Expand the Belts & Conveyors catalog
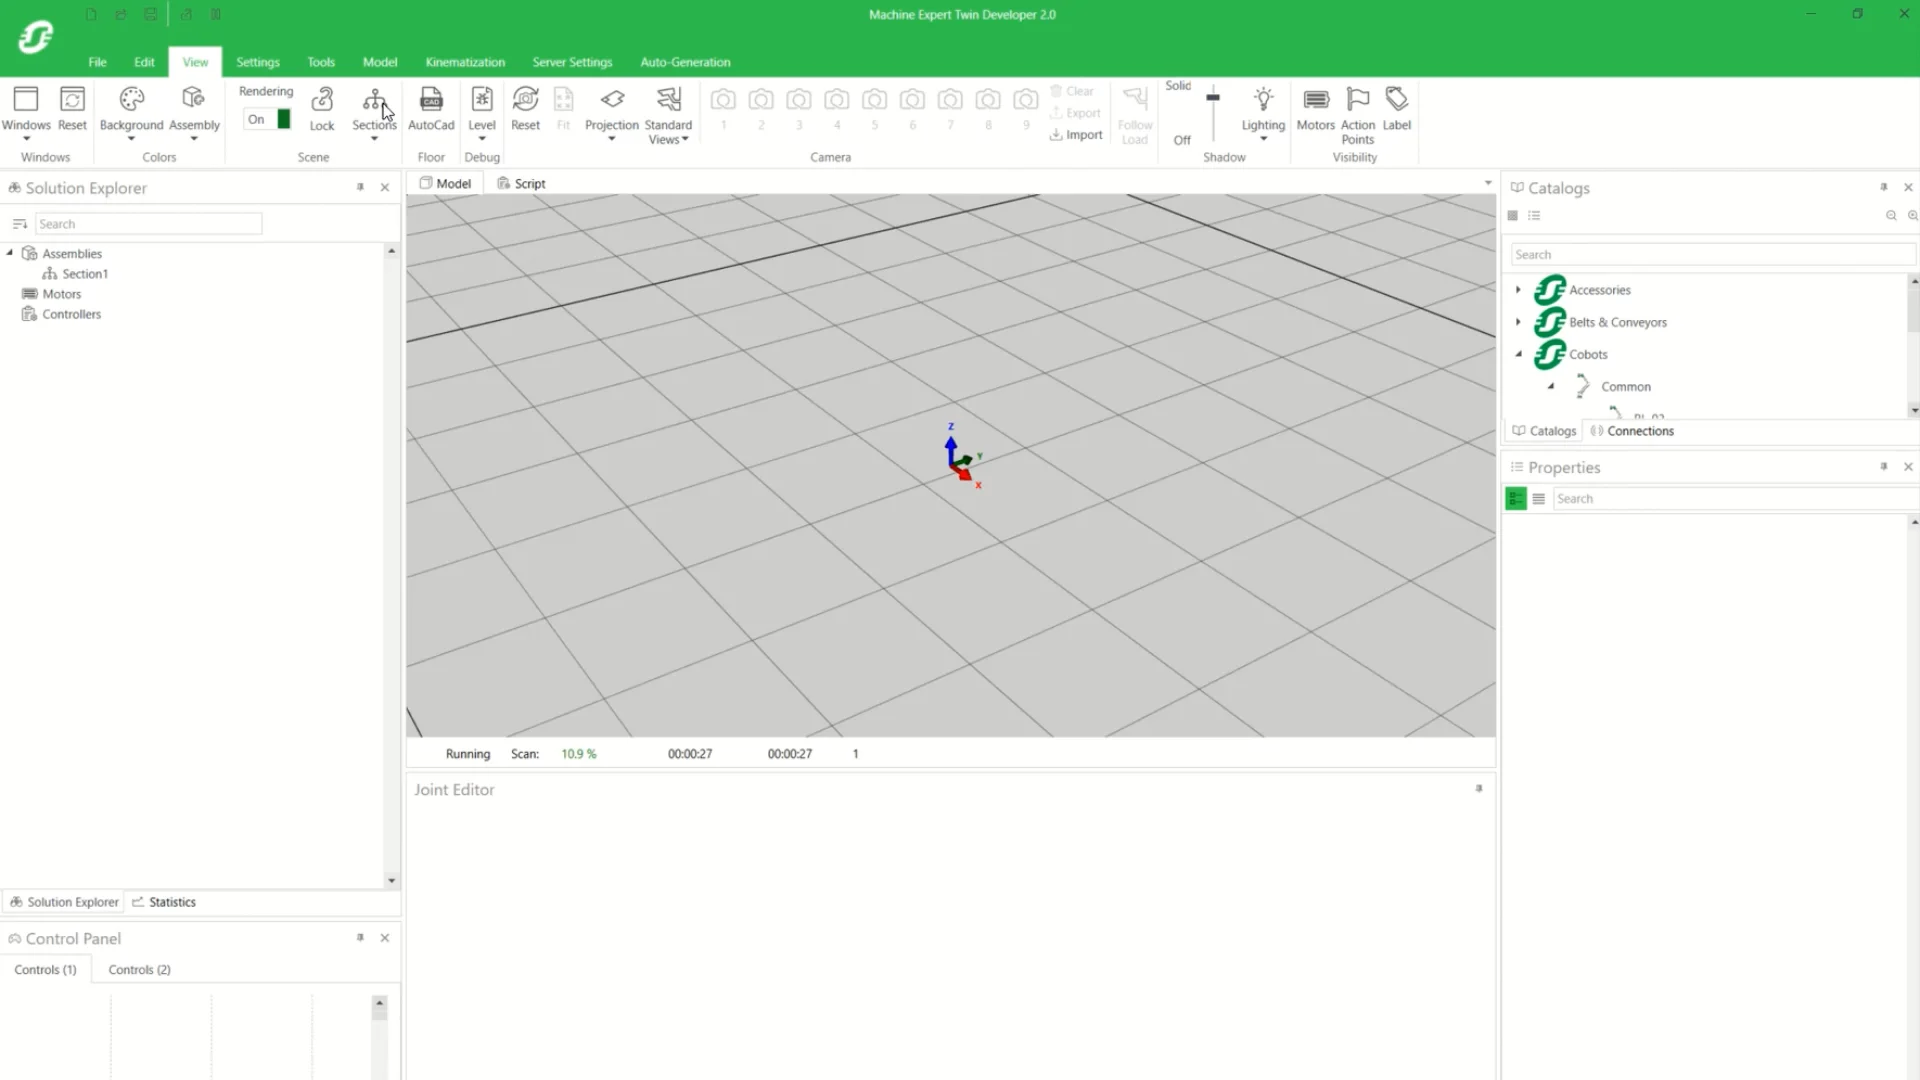The width and height of the screenshot is (1920, 1080). pyautogui.click(x=1519, y=322)
